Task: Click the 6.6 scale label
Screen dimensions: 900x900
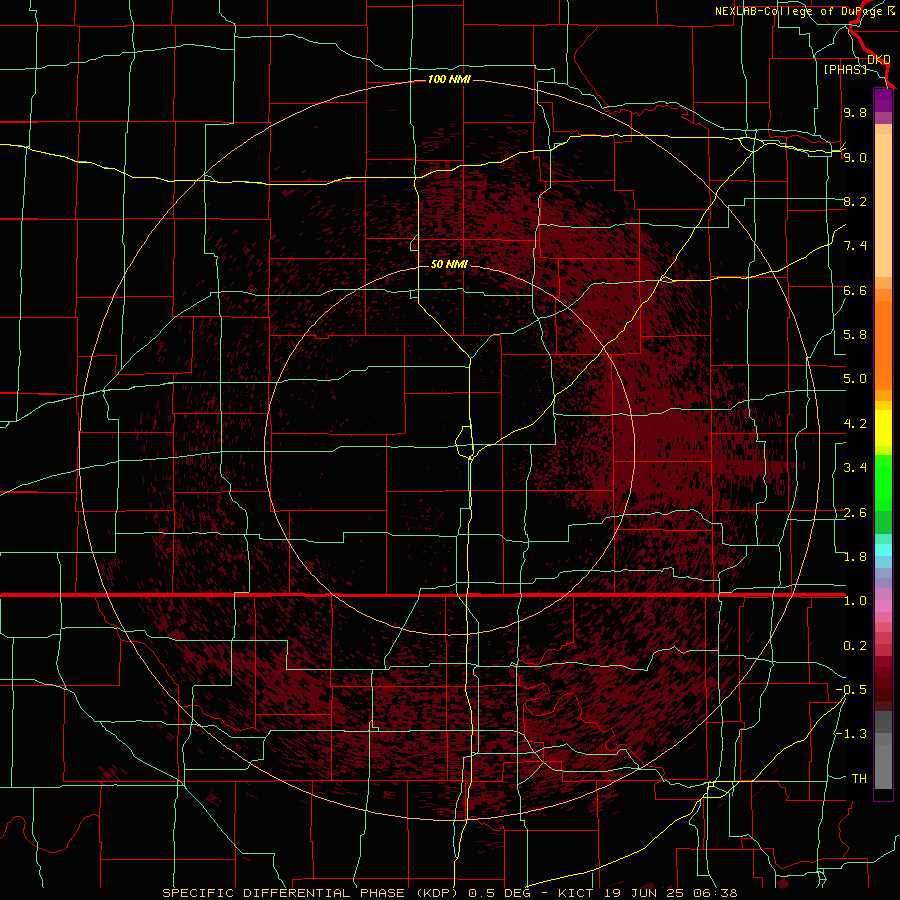Action: click(x=855, y=290)
